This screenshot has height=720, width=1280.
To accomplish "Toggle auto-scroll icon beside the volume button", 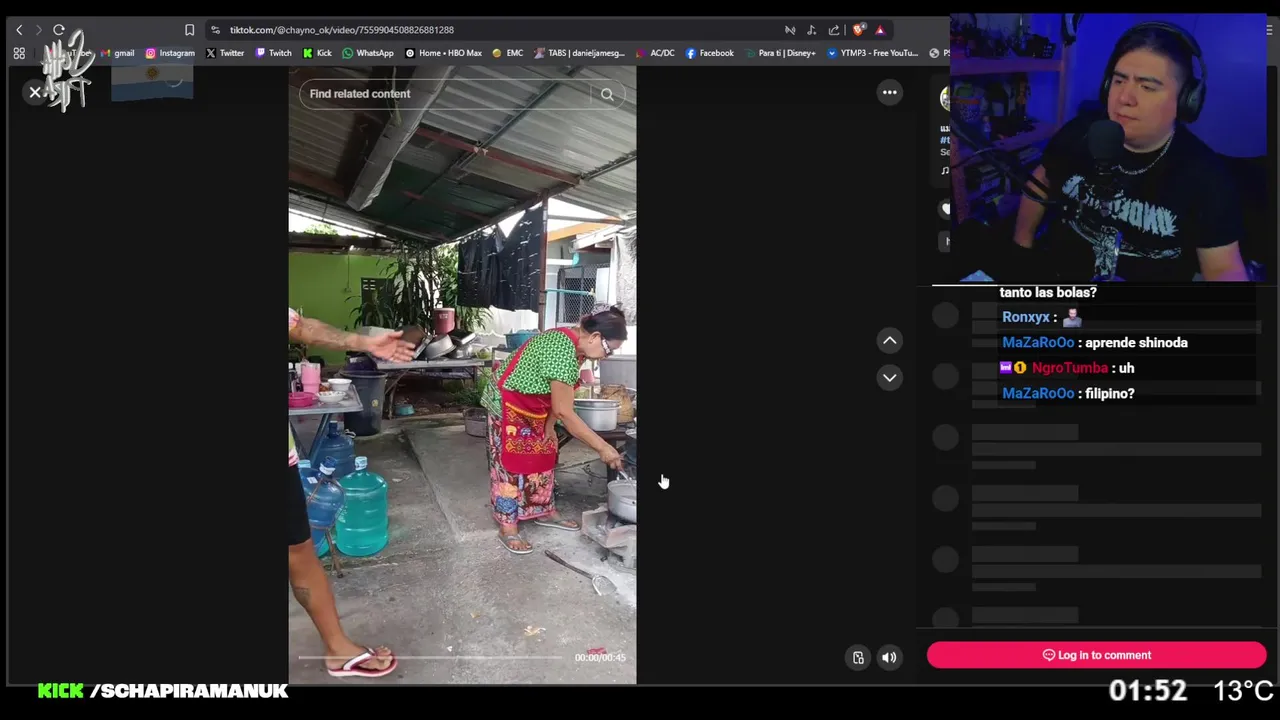I will (x=858, y=657).
